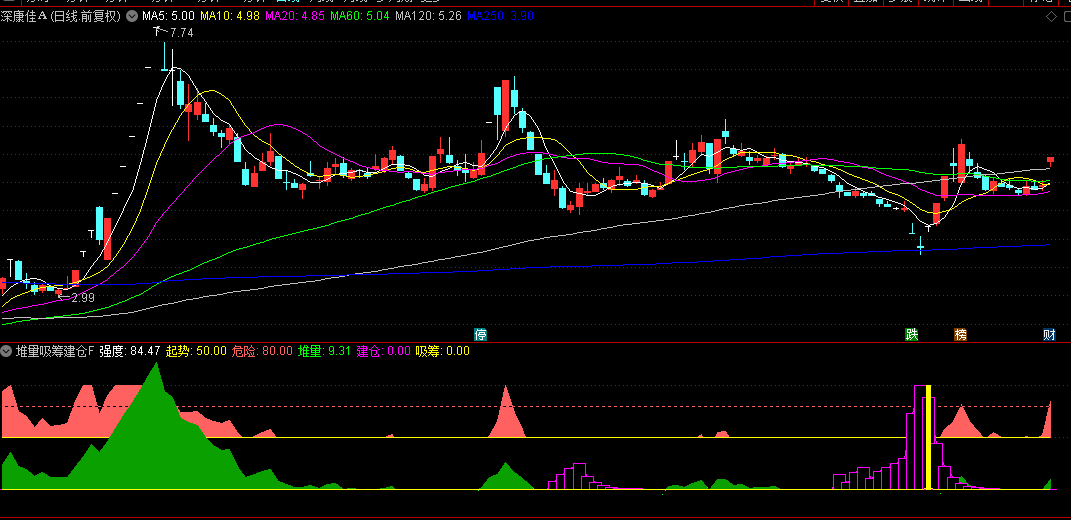Click the red 危险: 80.00 value
This screenshot has width=1071, height=520.
click(262, 351)
